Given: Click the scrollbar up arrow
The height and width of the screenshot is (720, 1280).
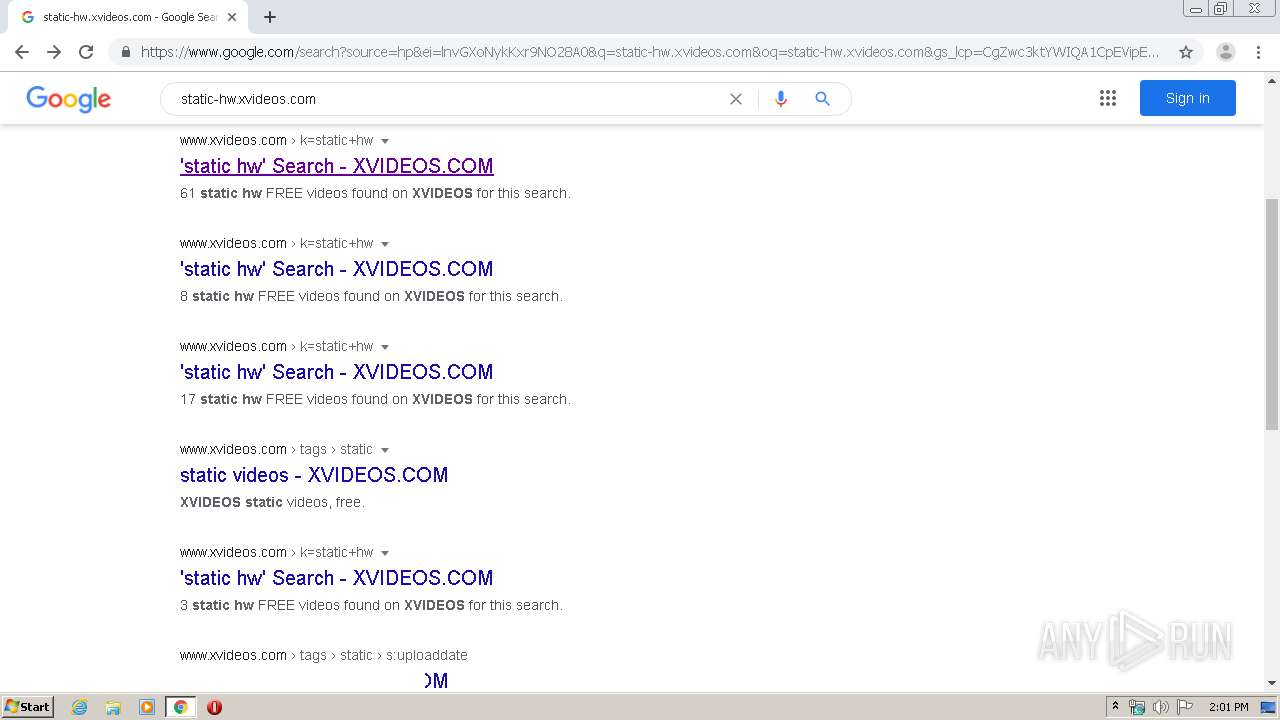Looking at the screenshot, I should 1272,79.
